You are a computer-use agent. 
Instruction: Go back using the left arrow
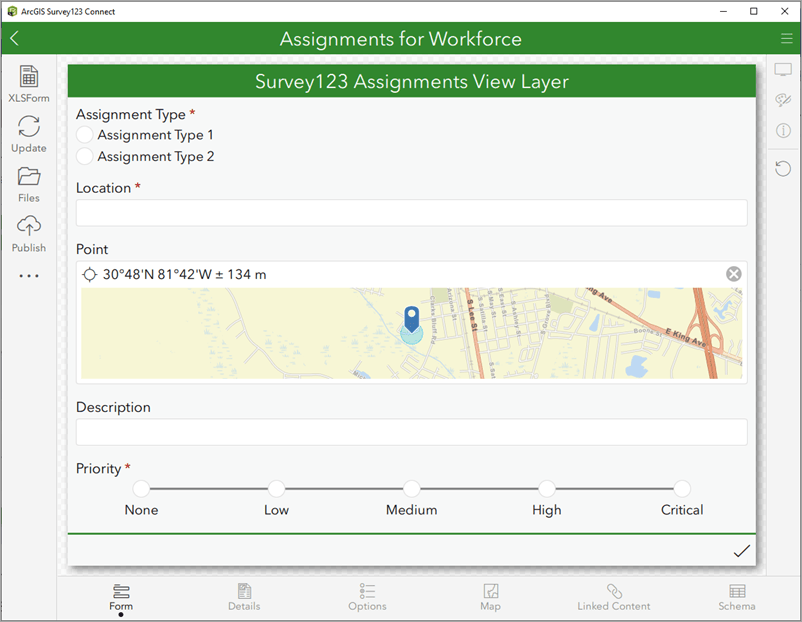pyautogui.click(x=14, y=38)
